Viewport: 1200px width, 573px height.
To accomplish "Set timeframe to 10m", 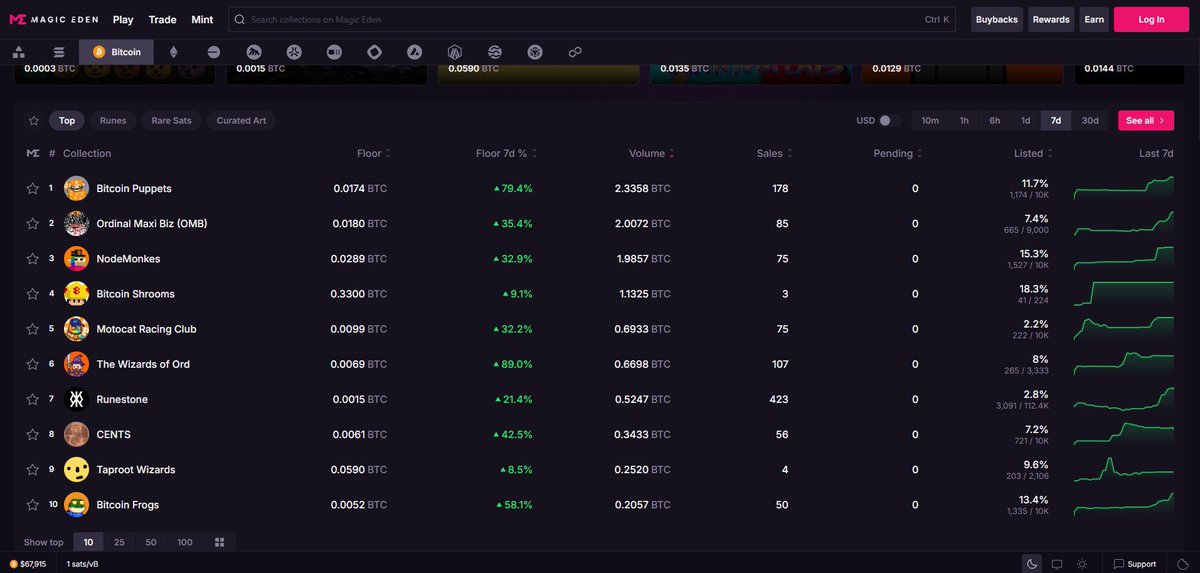I will click(930, 120).
